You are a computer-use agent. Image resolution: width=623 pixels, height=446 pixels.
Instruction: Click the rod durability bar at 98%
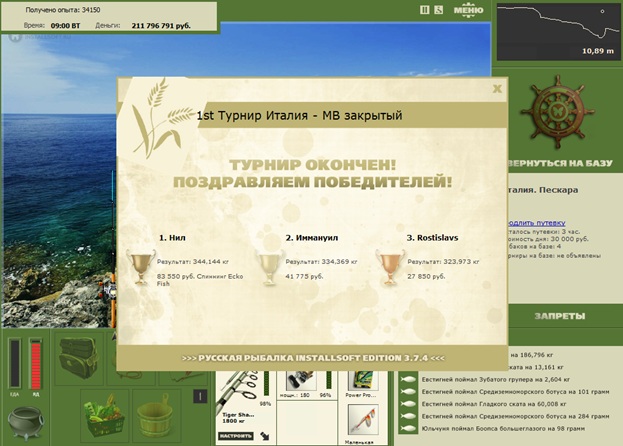[x=266, y=384]
